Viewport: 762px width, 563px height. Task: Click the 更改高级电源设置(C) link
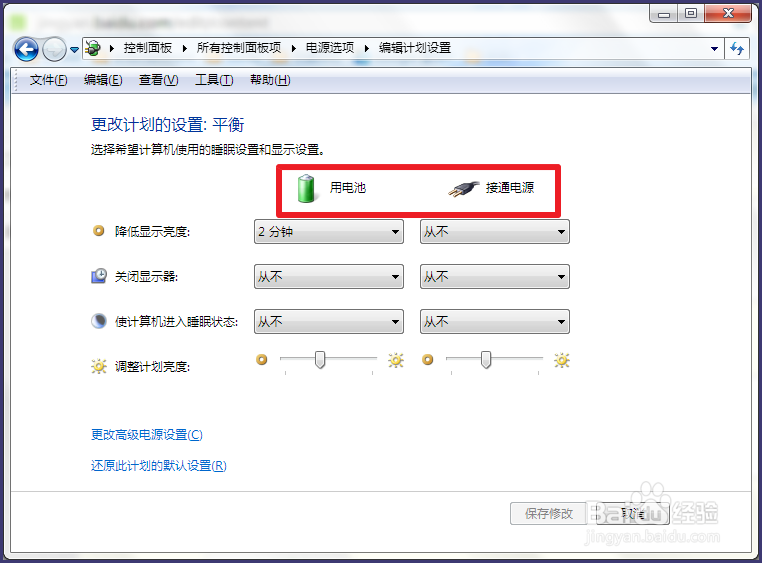147,434
